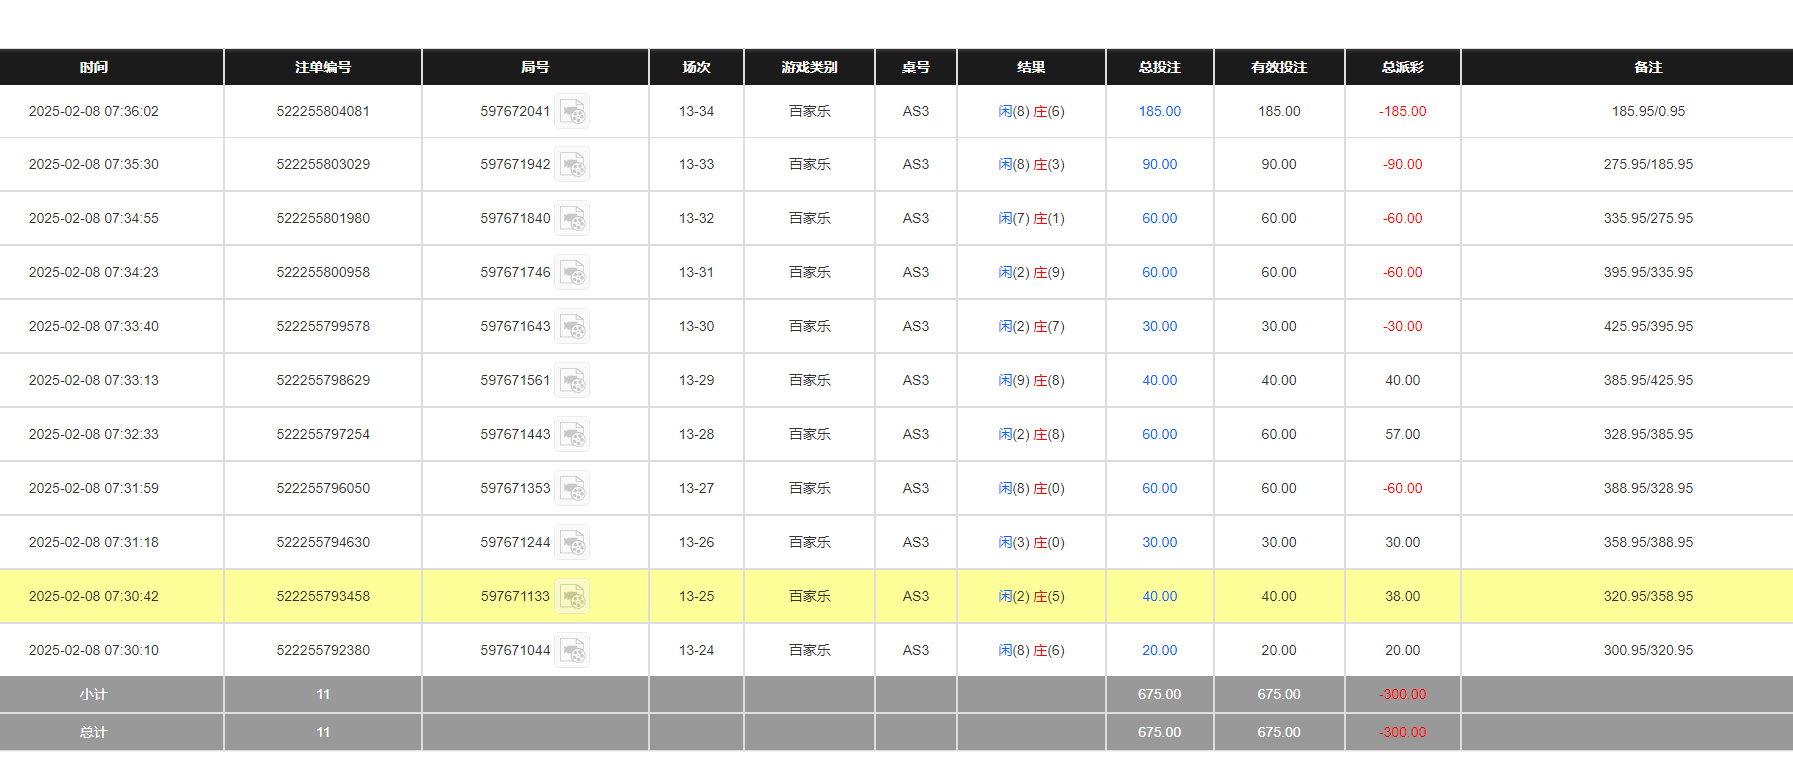Select bet number 522255797254
The height and width of the screenshot is (767, 1793).
click(x=323, y=434)
